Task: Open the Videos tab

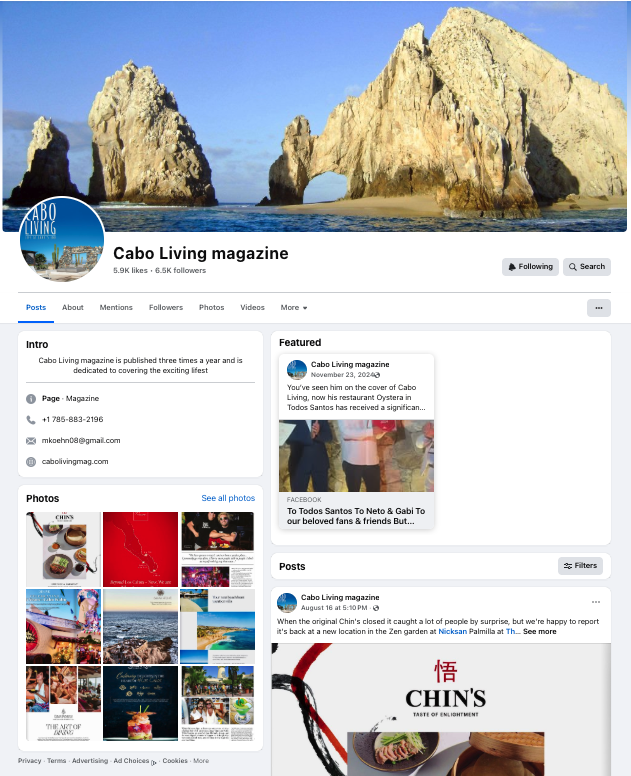Action: [252, 308]
